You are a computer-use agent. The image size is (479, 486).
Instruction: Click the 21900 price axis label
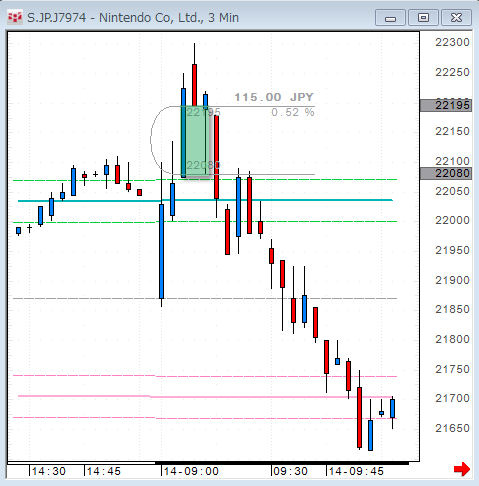tap(452, 280)
